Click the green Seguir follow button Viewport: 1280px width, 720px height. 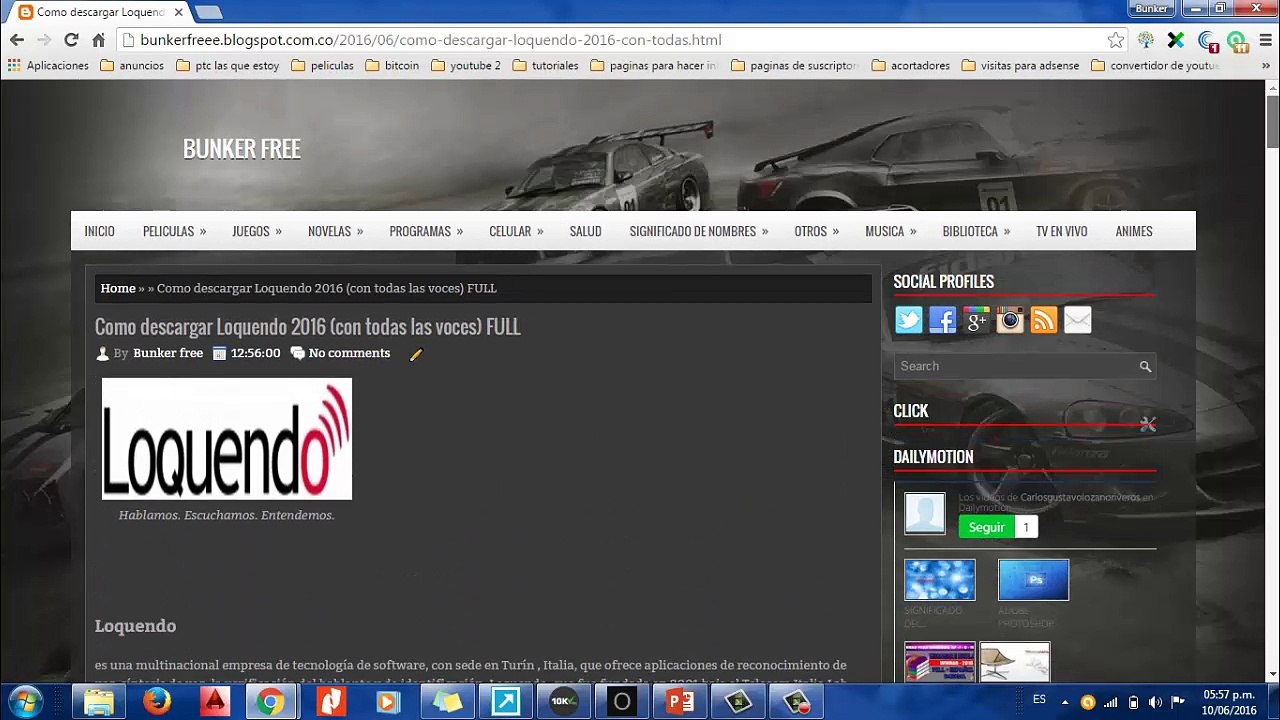(x=986, y=527)
